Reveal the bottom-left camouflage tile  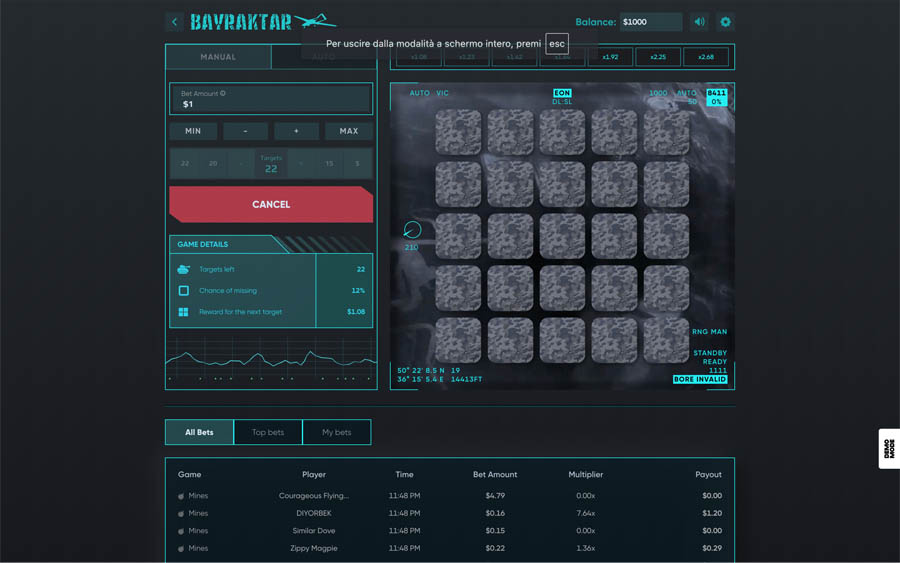(458, 340)
